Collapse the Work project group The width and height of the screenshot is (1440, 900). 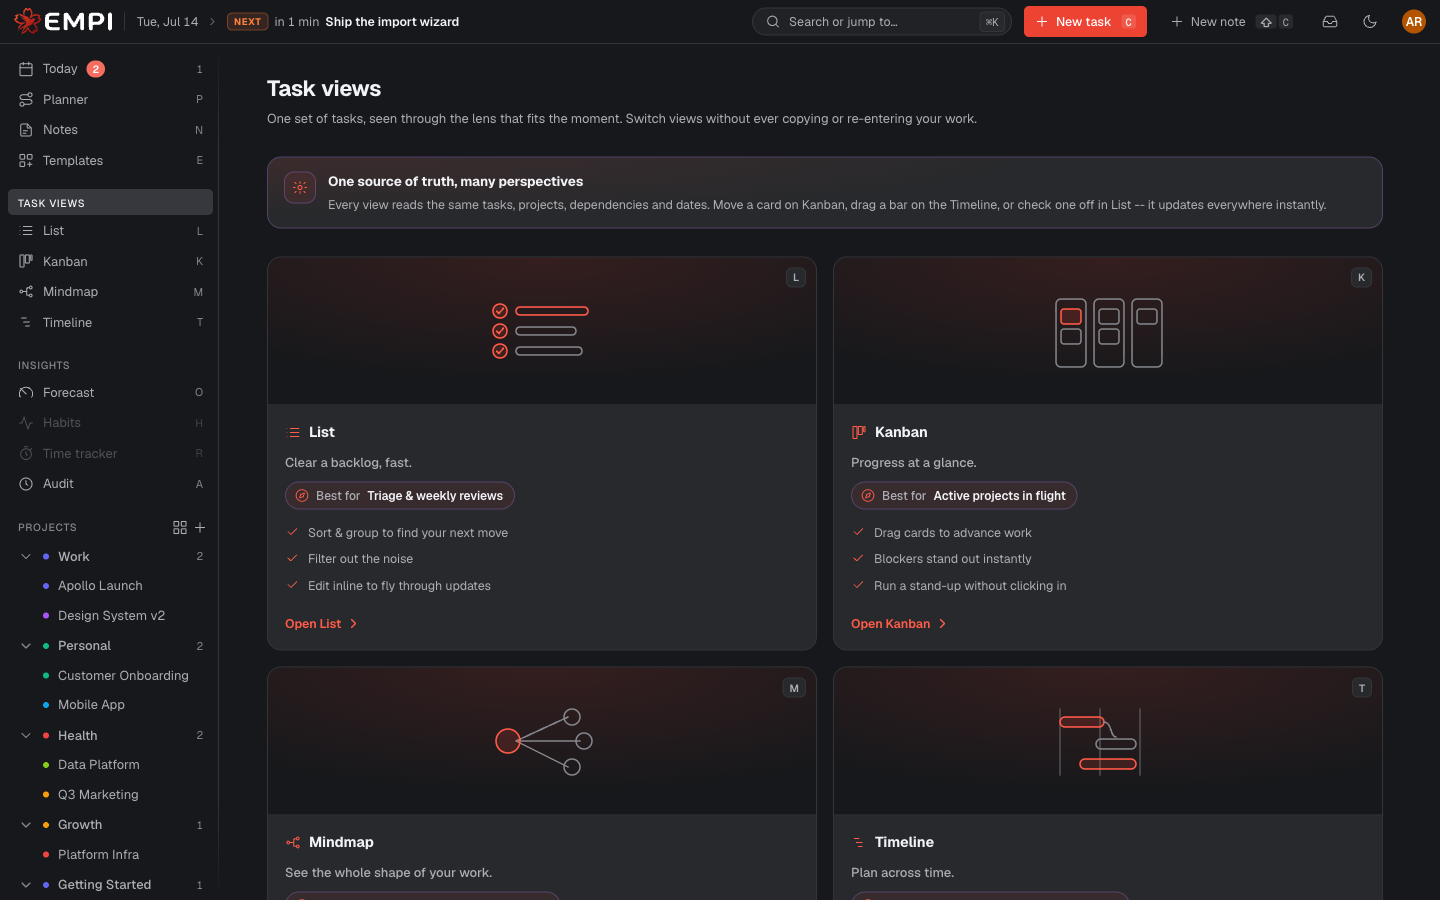click(x=26, y=556)
